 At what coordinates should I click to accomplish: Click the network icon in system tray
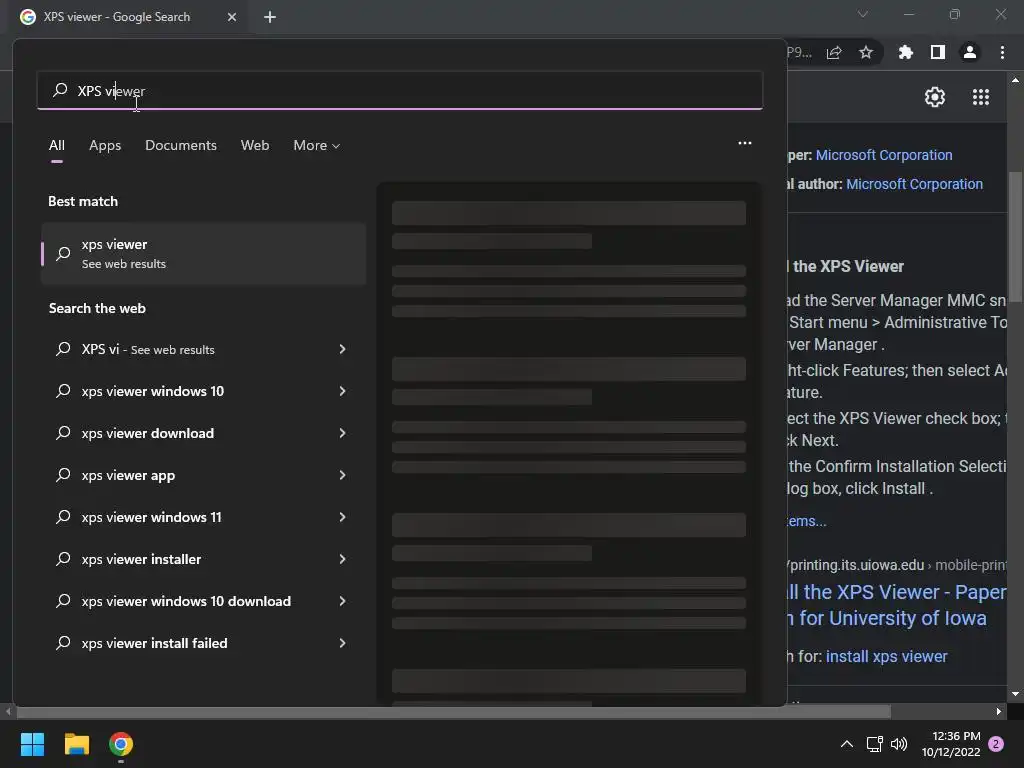[x=874, y=744]
